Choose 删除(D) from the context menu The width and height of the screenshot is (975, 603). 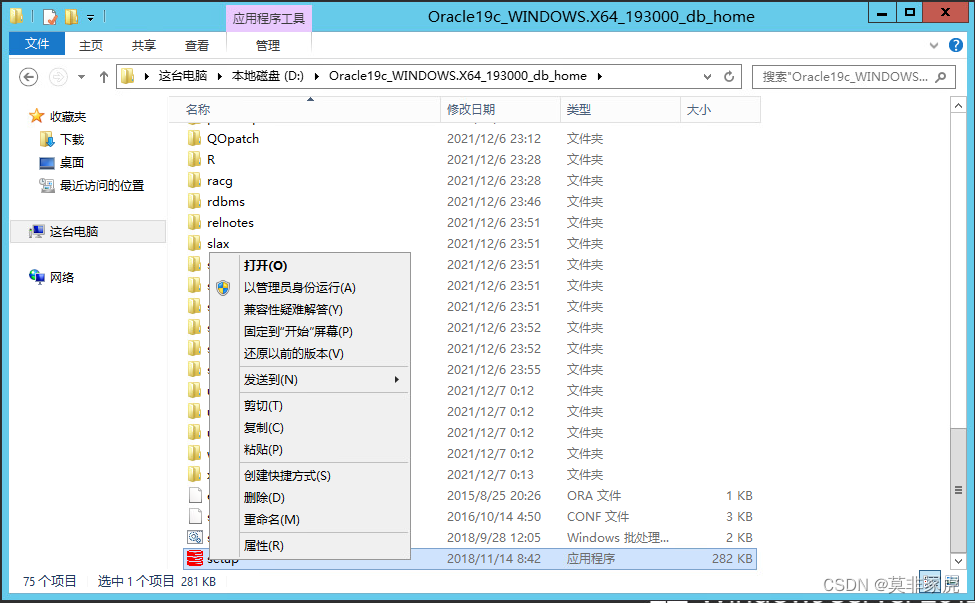310,497
